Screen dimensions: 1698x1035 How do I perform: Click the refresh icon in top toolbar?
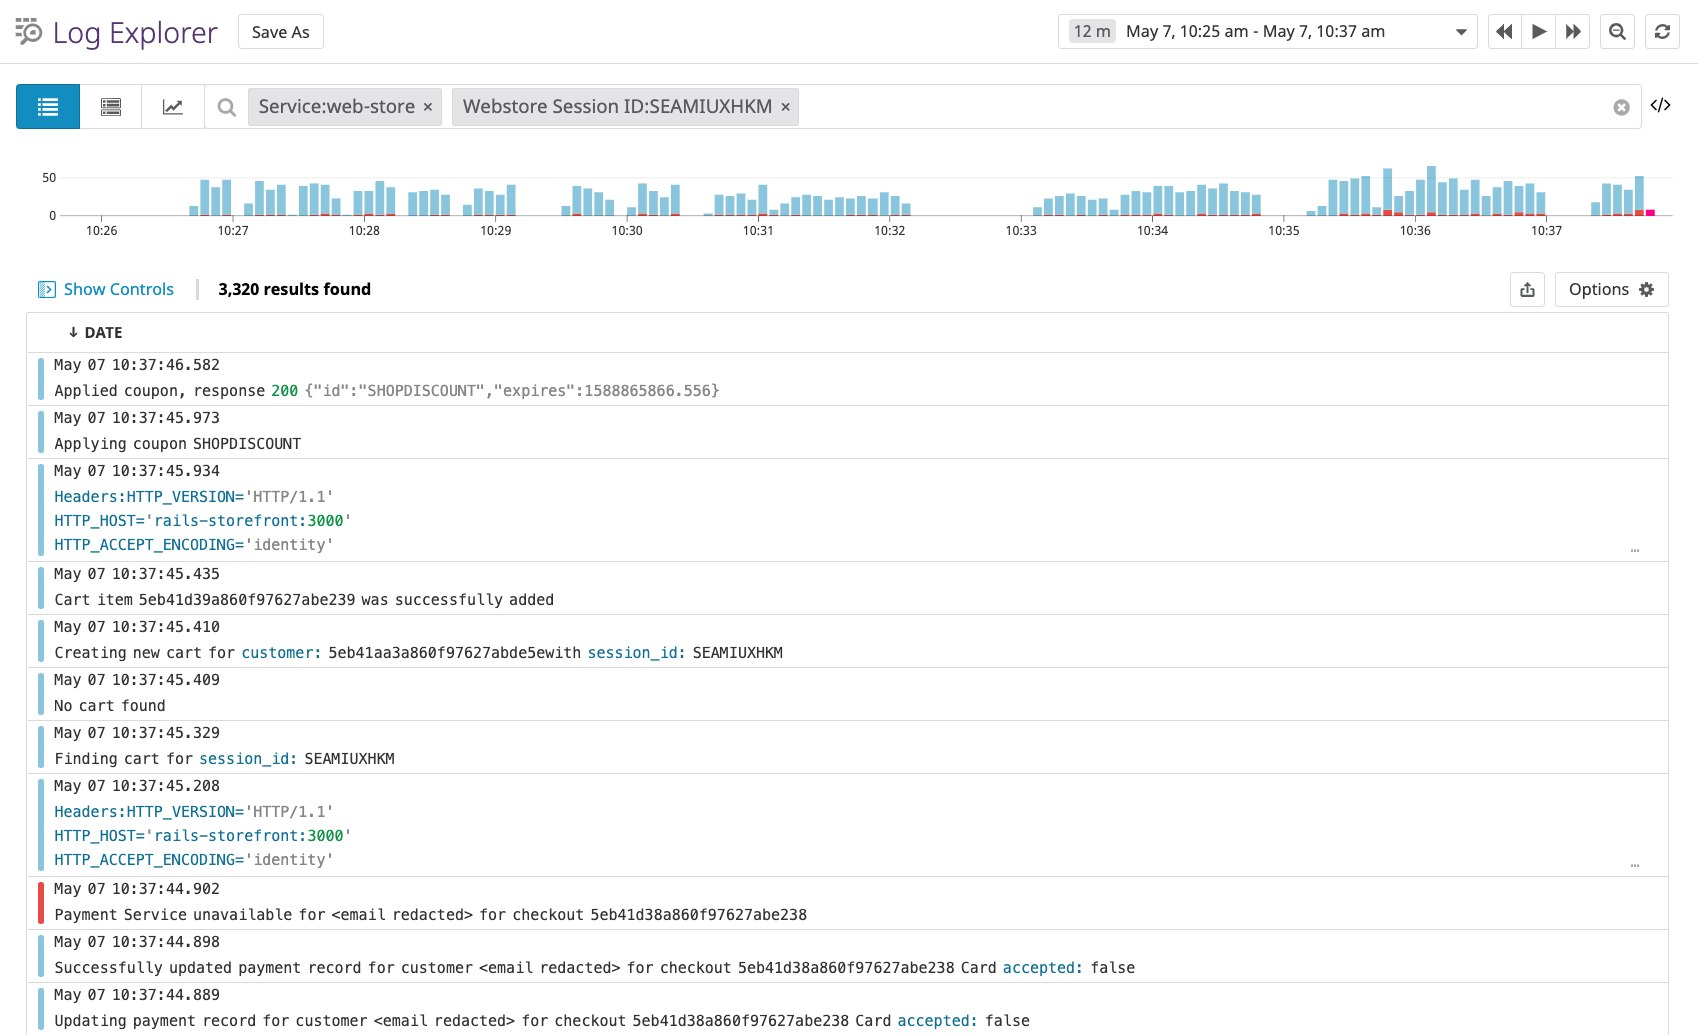[x=1662, y=32]
